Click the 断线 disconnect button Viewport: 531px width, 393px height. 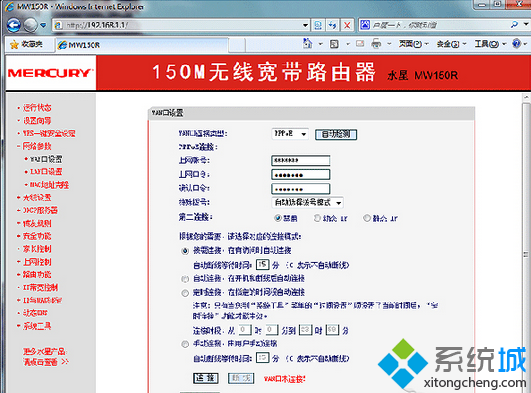[x=241, y=378]
